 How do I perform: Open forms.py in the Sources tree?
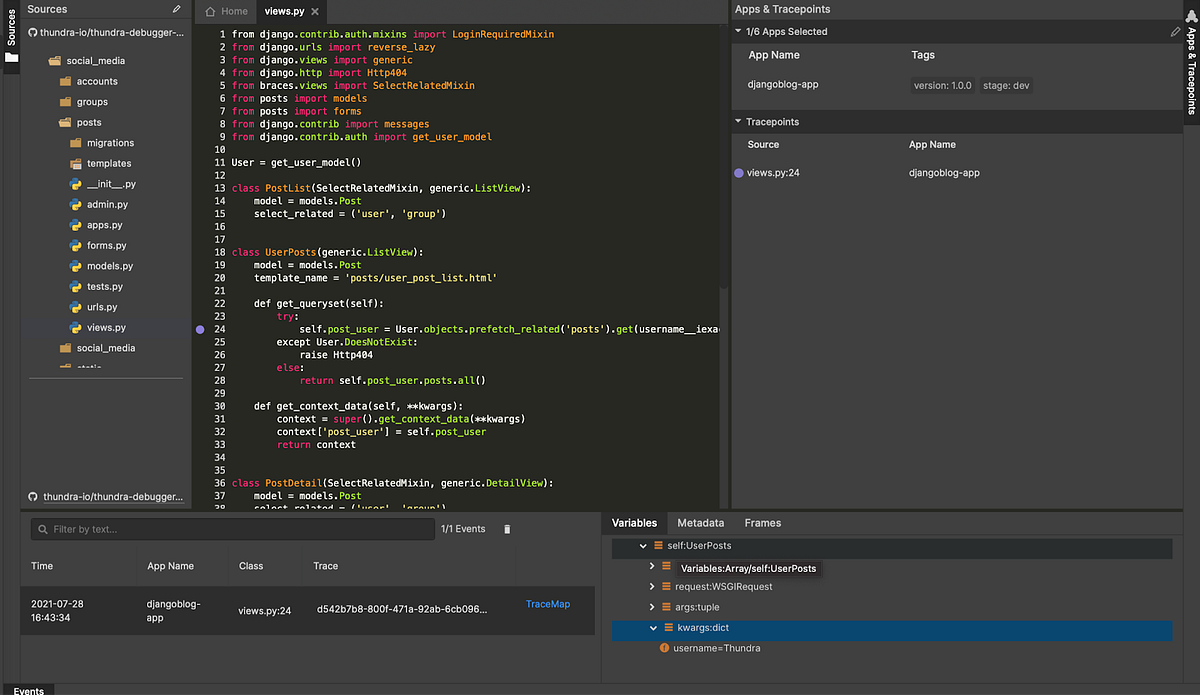point(107,245)
